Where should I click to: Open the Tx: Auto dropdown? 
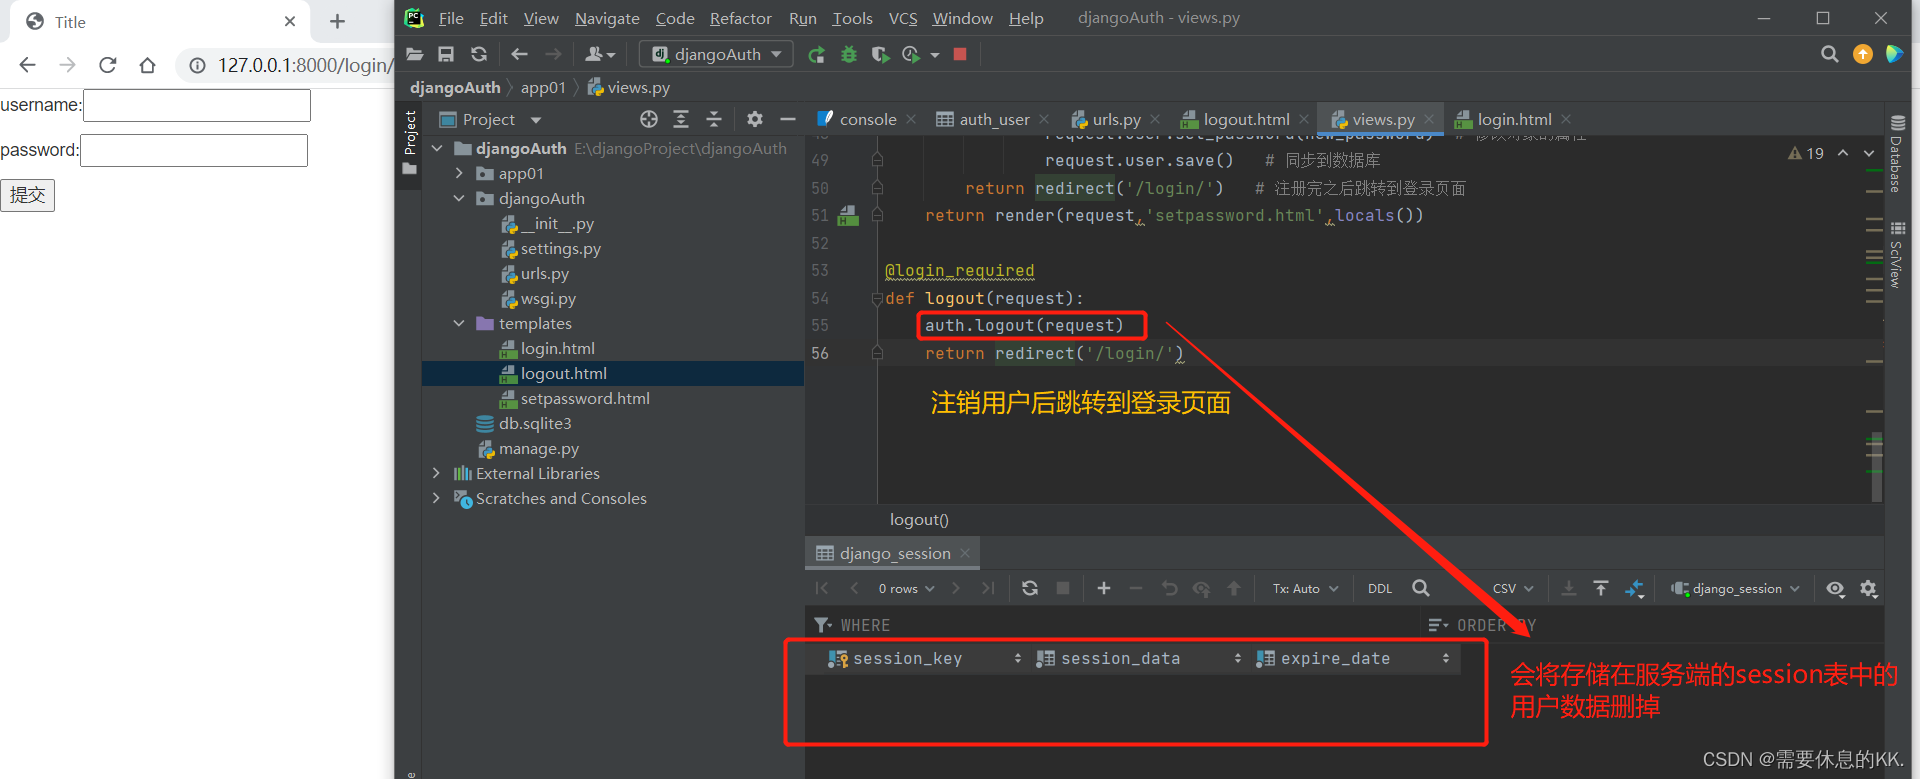tap(1305, 589)
